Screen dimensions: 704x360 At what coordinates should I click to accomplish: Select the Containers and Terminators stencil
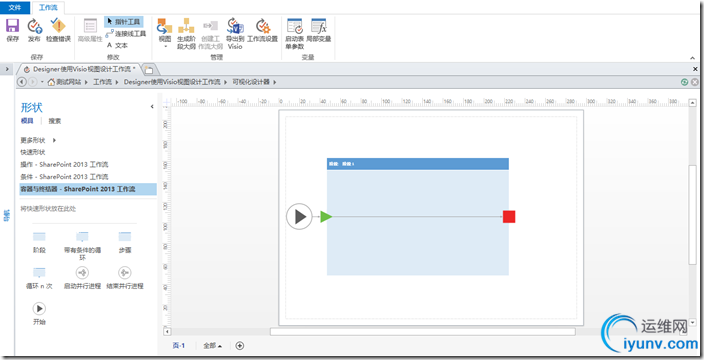click(x=88, y=189)
